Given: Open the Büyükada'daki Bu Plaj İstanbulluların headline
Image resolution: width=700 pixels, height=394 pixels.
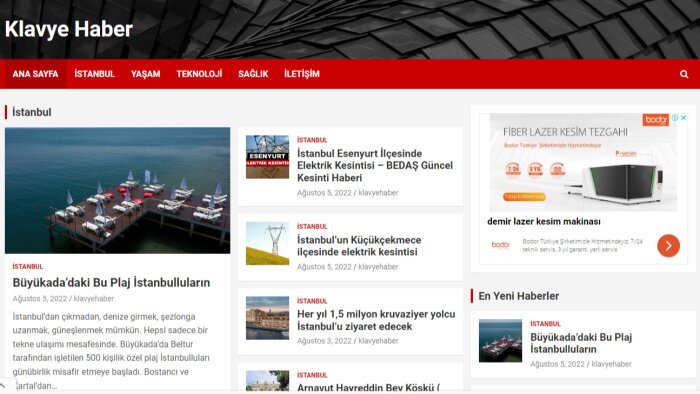Looking at the screenshot, I should (x=111, y=282).
